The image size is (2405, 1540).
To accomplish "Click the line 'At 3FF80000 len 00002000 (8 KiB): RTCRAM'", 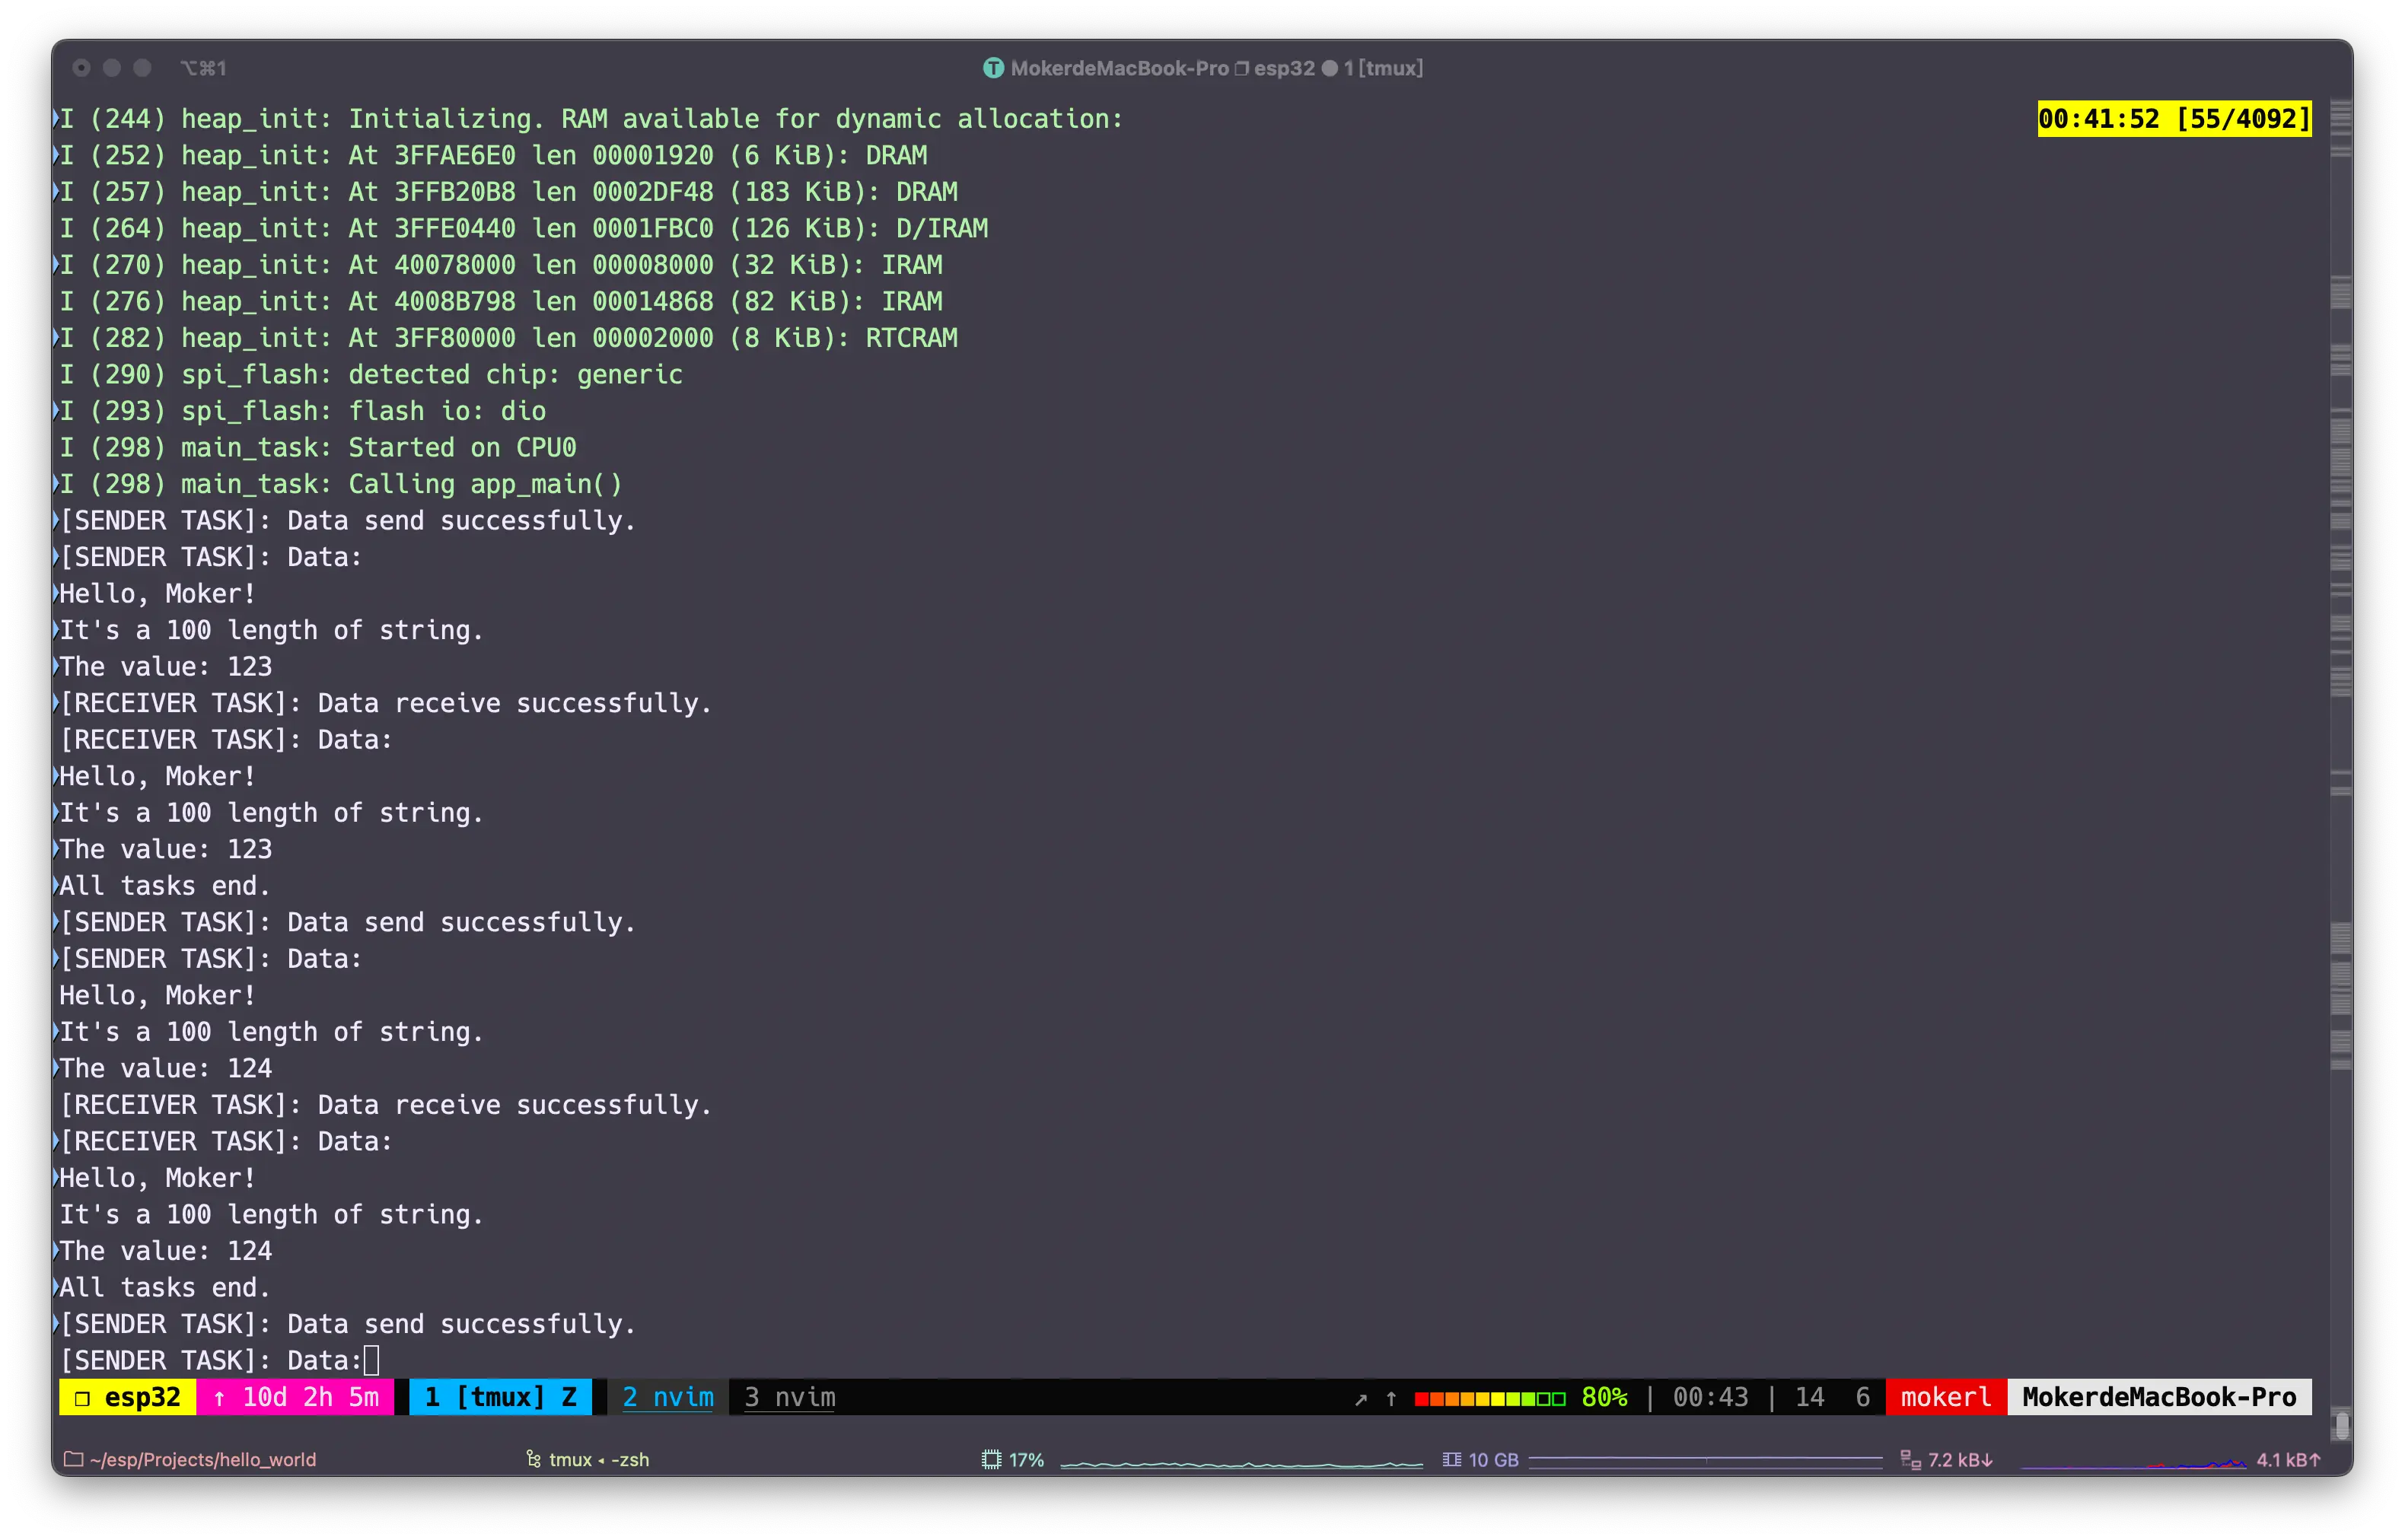I will point(508,338).
